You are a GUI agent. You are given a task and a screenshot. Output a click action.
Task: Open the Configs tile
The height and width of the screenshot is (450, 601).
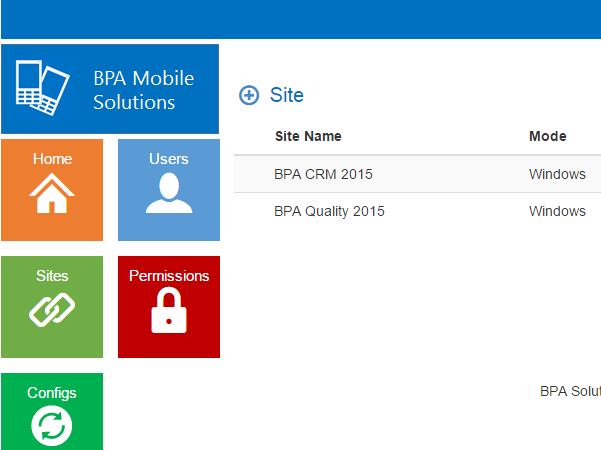click(52, 411)
